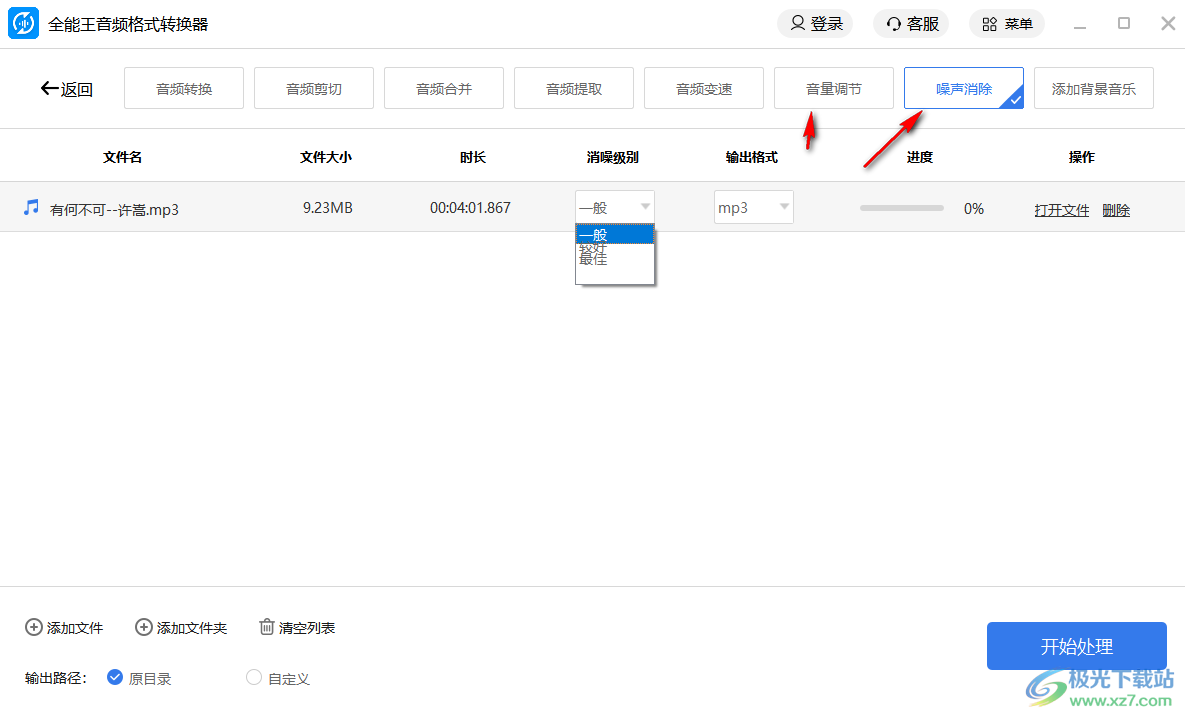Open the mp3 output format dropdown
1185x717 pixels.
coord(753,206)
